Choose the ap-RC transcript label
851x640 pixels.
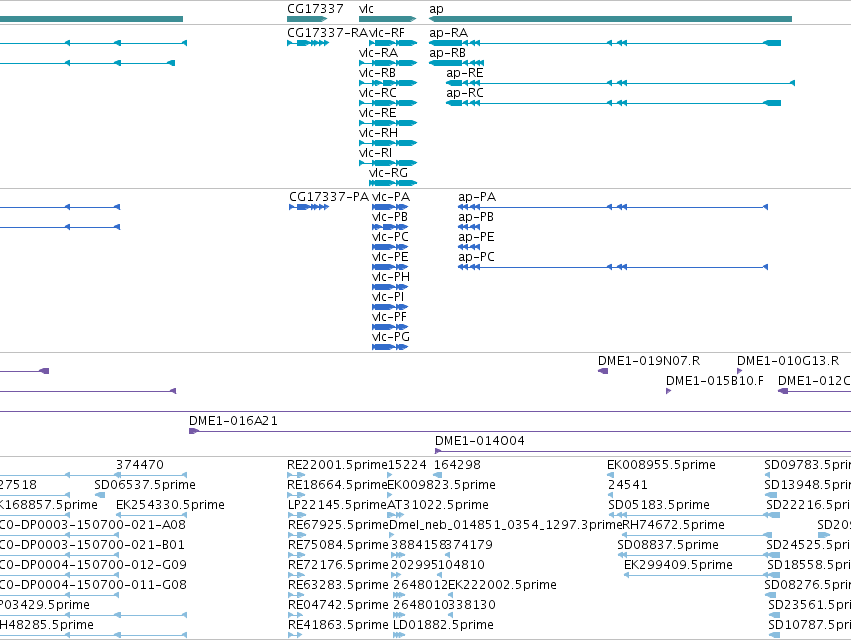(x=465, y=93)
